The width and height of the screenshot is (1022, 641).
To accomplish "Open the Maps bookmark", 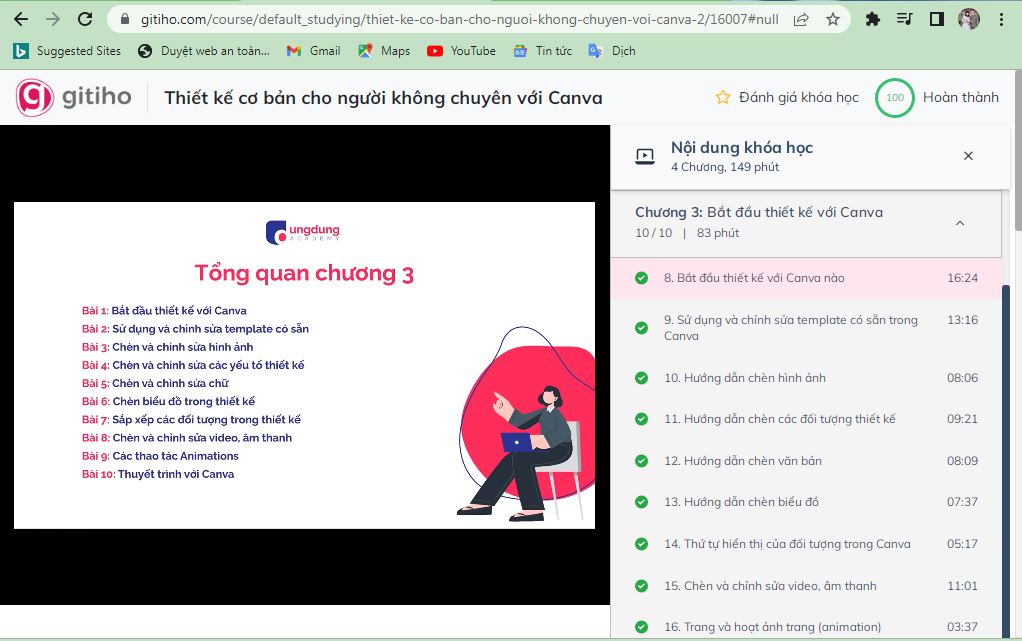I will click(x=384, y=51).
